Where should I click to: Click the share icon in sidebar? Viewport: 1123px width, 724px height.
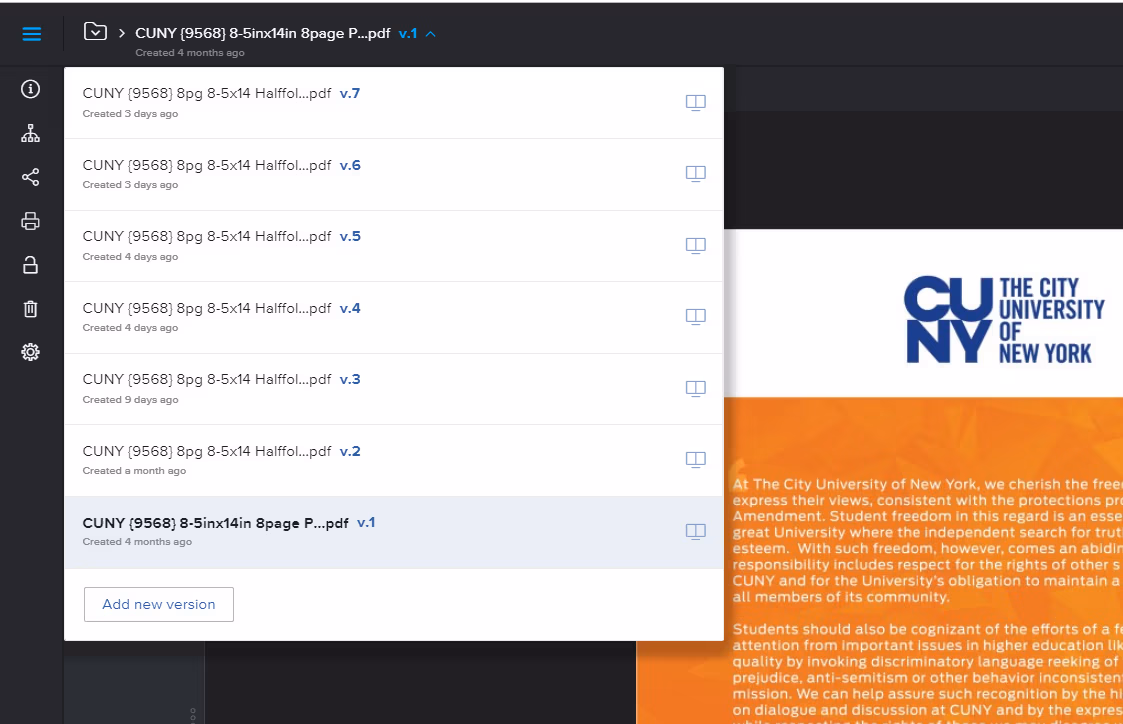pyautogui.click(x=31, y=177)
